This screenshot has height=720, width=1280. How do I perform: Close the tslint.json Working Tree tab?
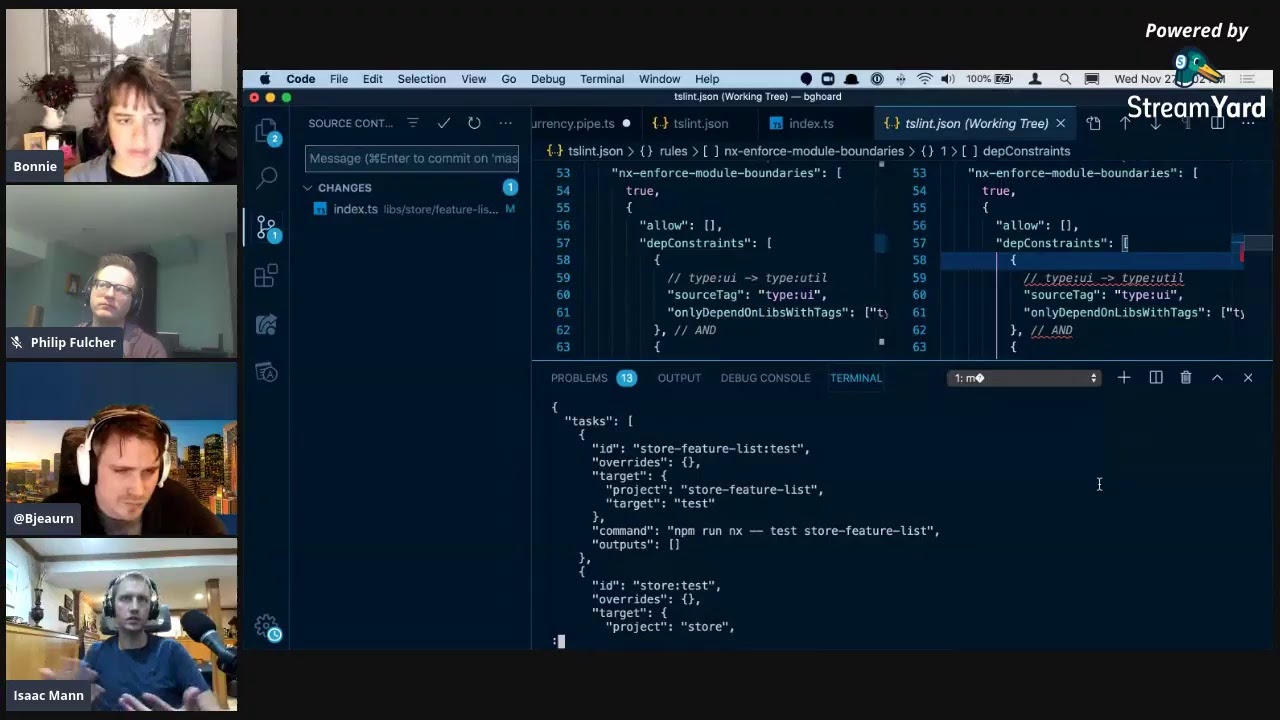[x=1060, y=123]
